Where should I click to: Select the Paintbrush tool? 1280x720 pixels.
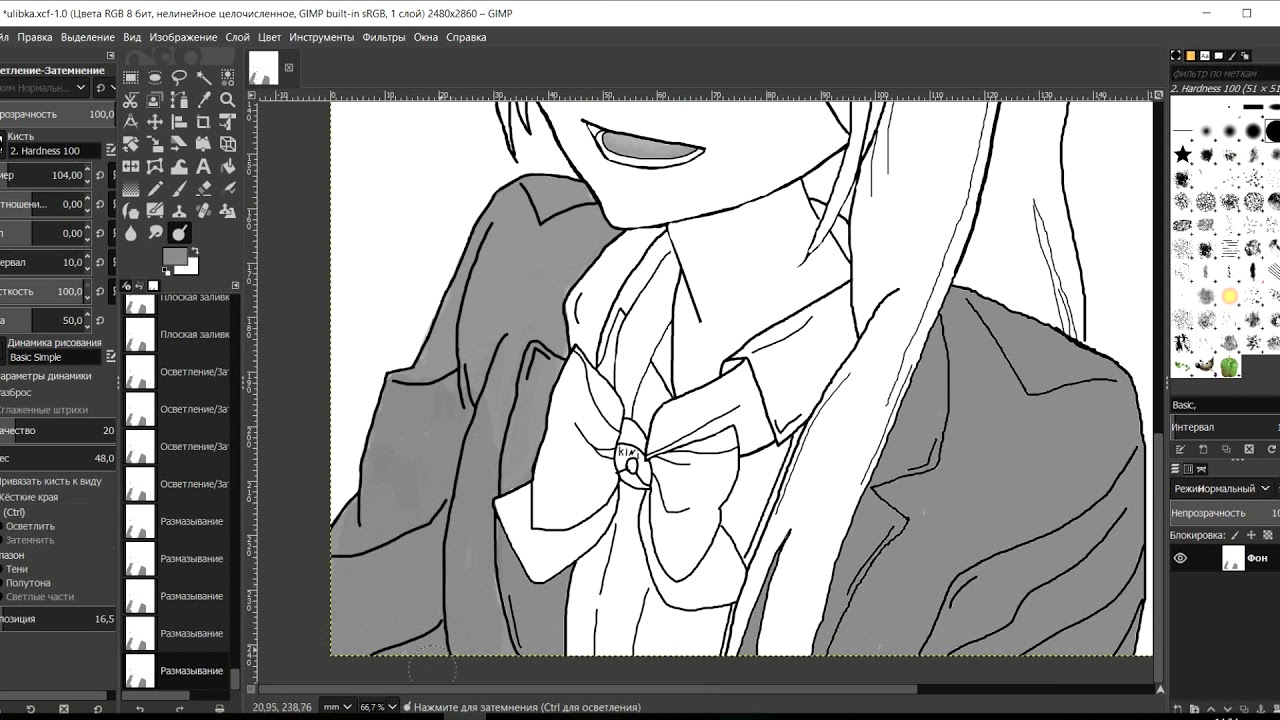179,188
